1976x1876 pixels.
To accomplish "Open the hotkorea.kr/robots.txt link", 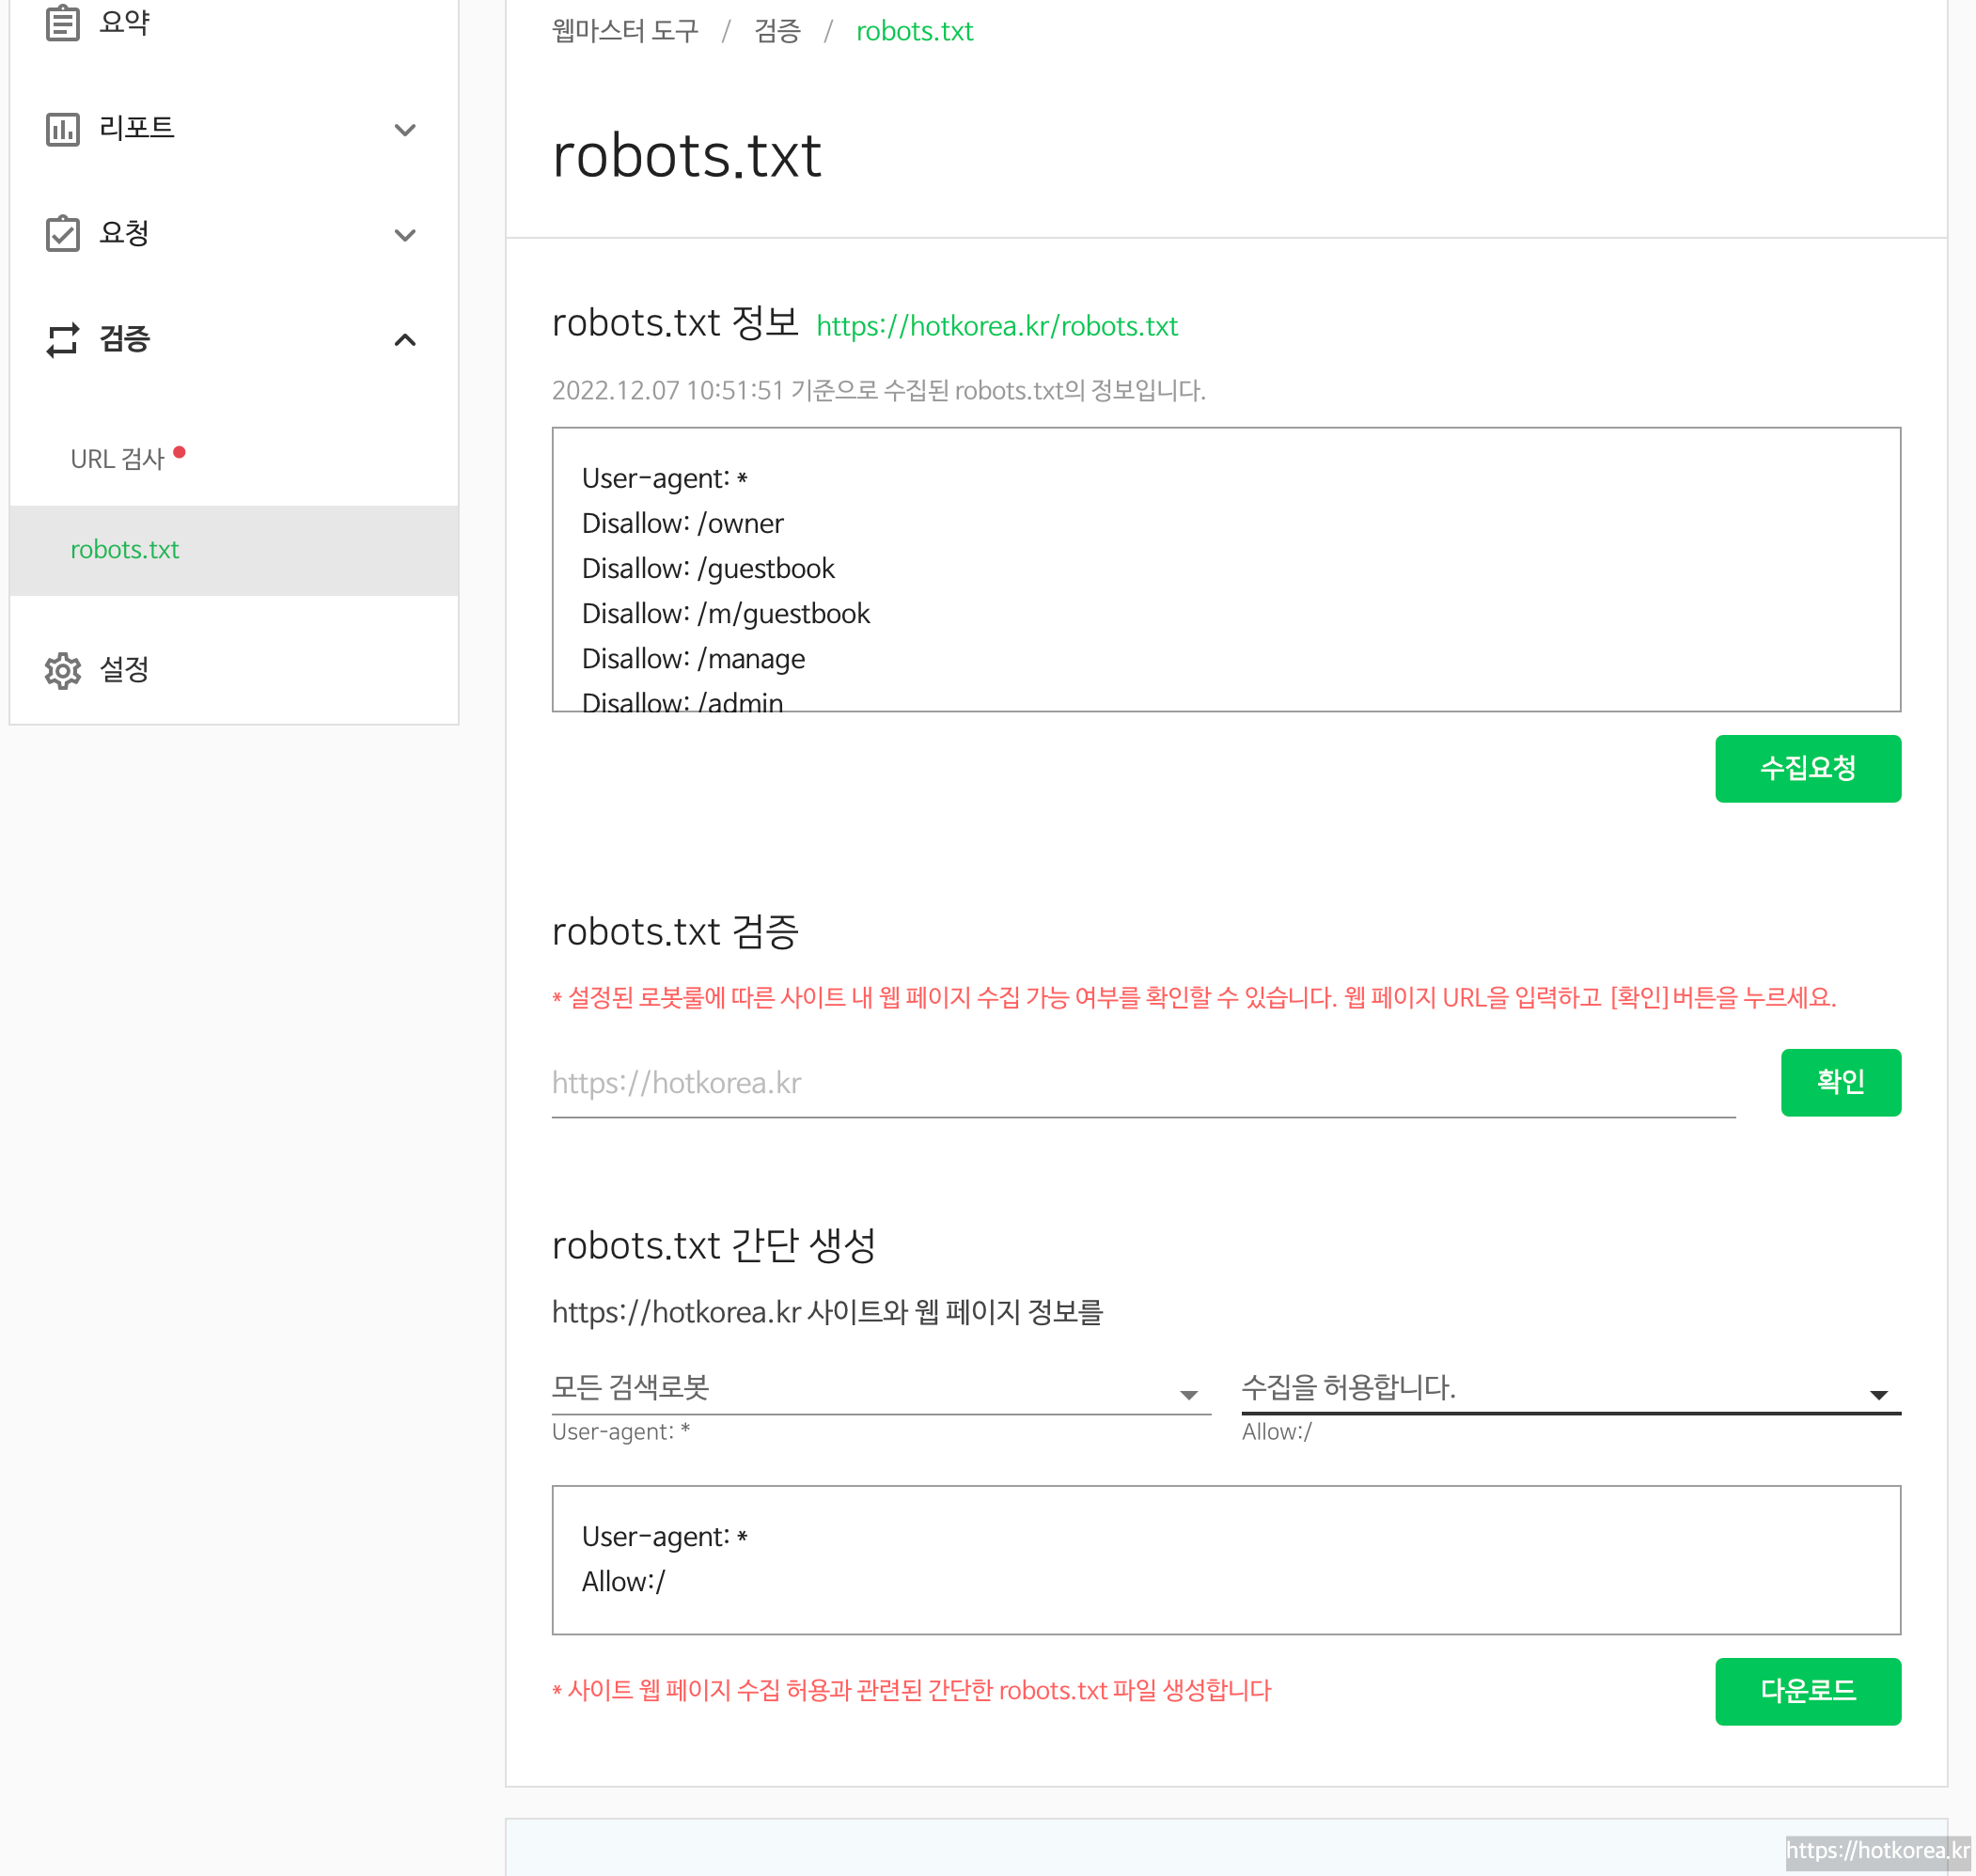I will pos(996,326).
